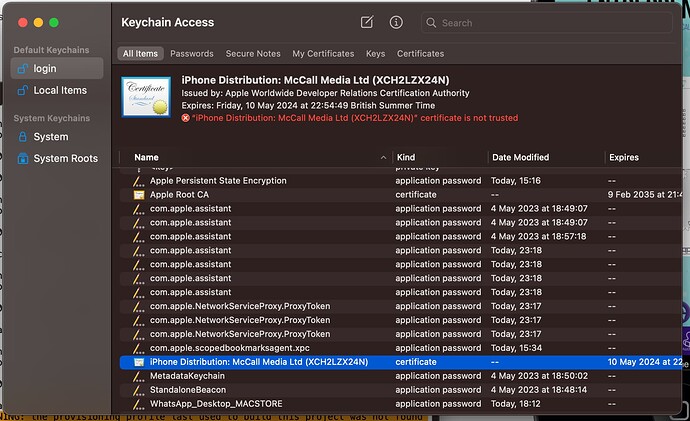This screenshot has height=421, width=690.
Task: Open the My Certificates tab
Action: click(323, 54)
